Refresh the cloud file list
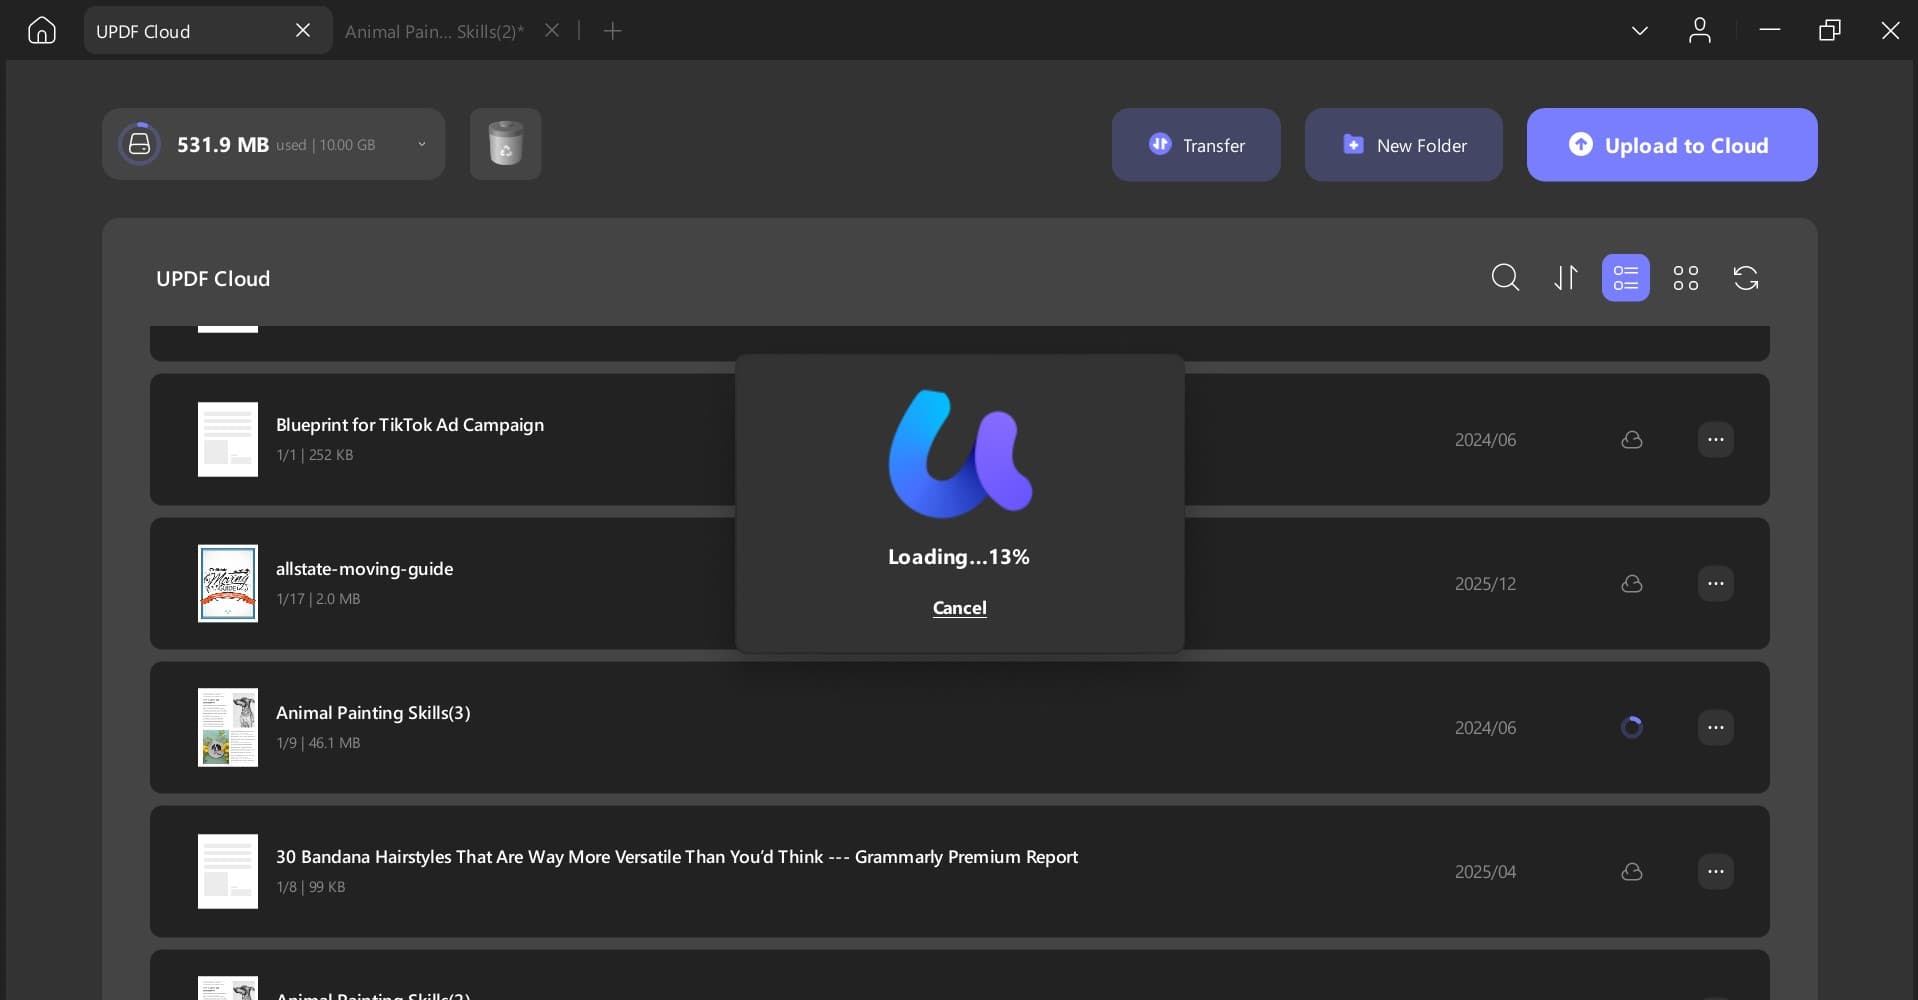 [1745, 278]
